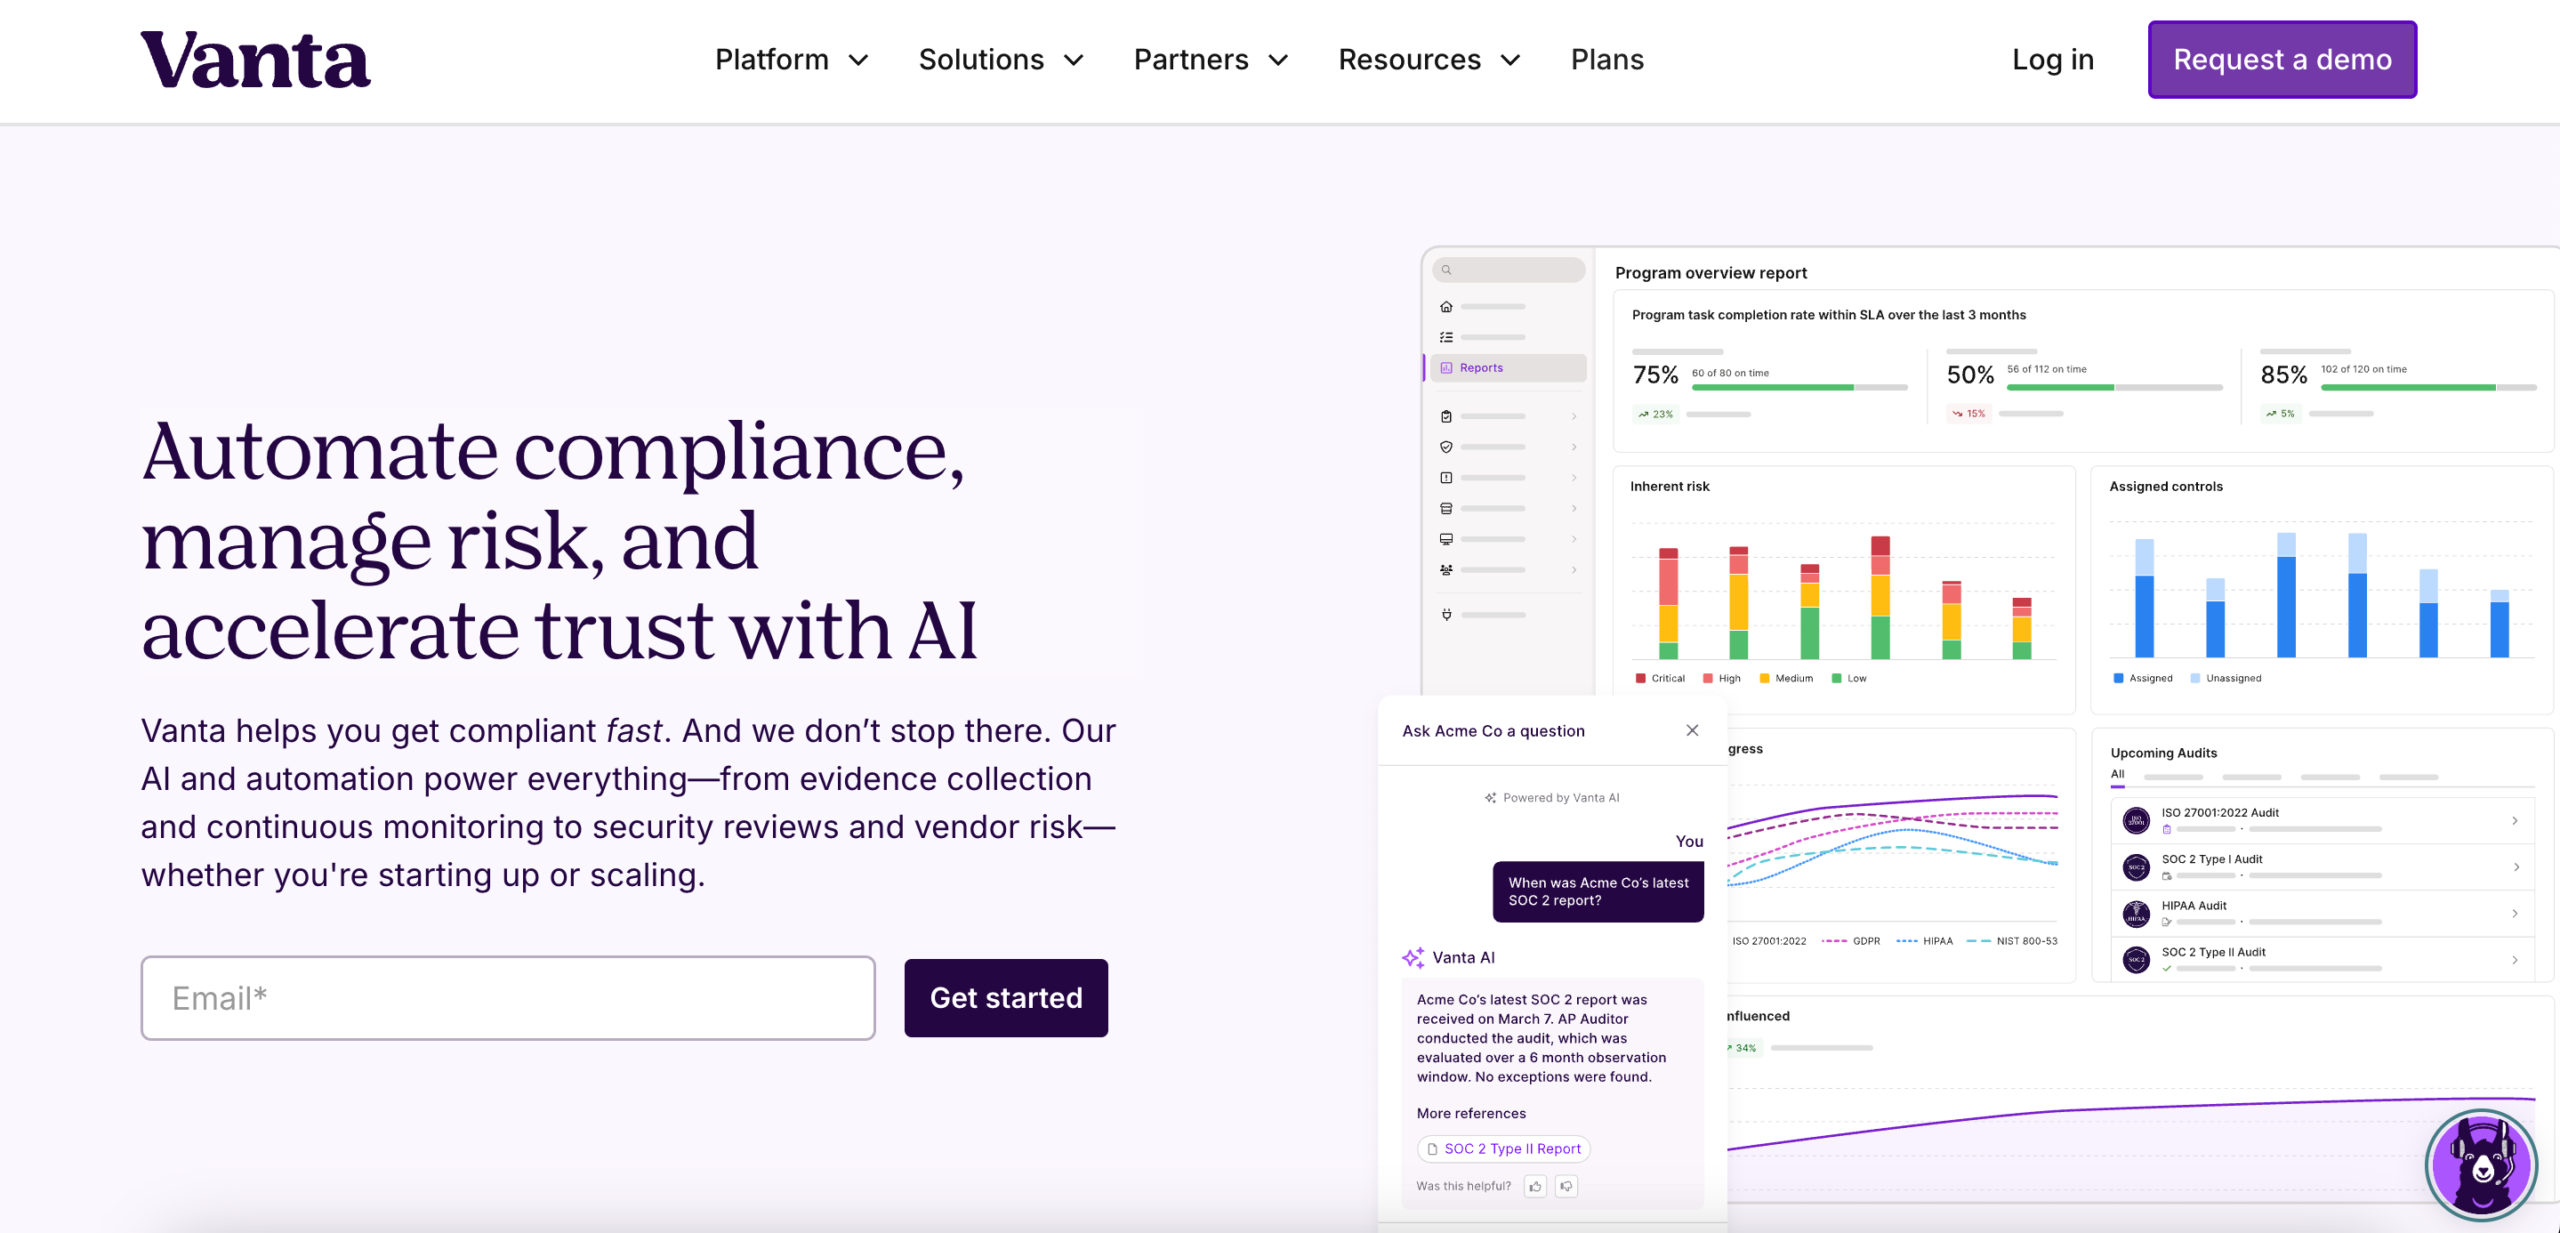Click the Vanta AI sparkle icon

pyautogui.click(x=1413, y=958)
